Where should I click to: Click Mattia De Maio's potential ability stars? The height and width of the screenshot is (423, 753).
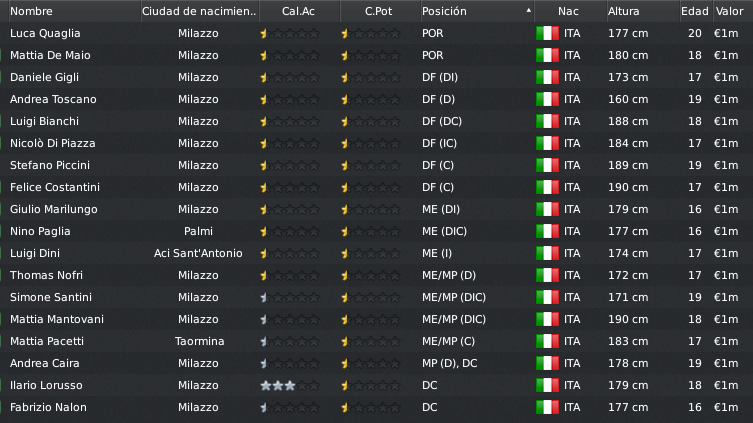(370, 56)
